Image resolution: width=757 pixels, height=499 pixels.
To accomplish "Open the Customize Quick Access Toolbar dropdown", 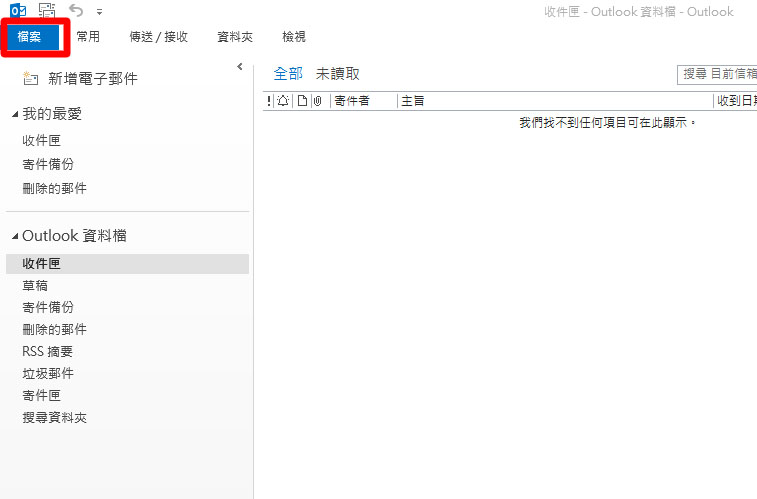I will (99, 12).
